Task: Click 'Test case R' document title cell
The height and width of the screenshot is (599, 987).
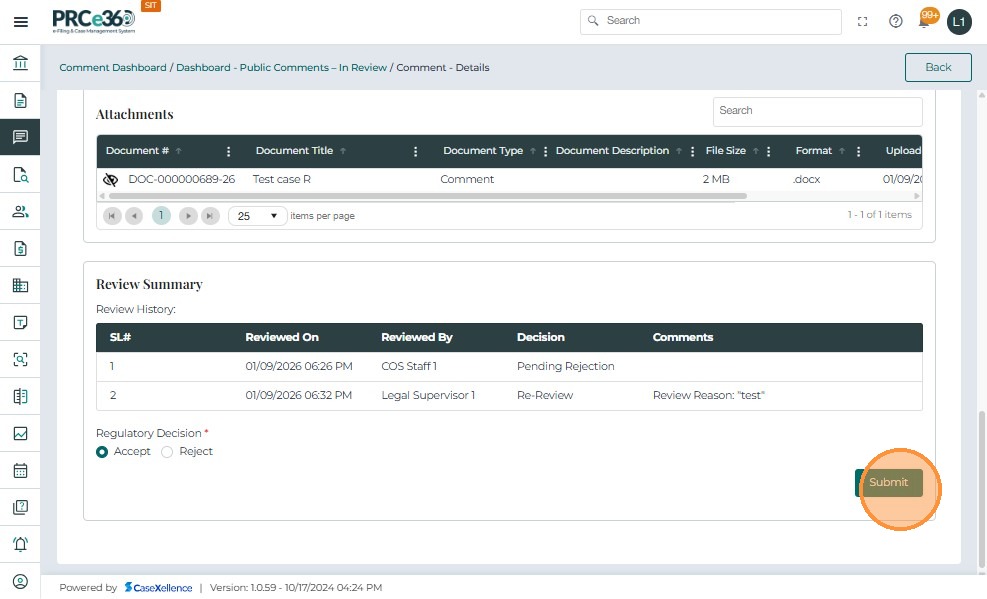Action: [281, 179]
